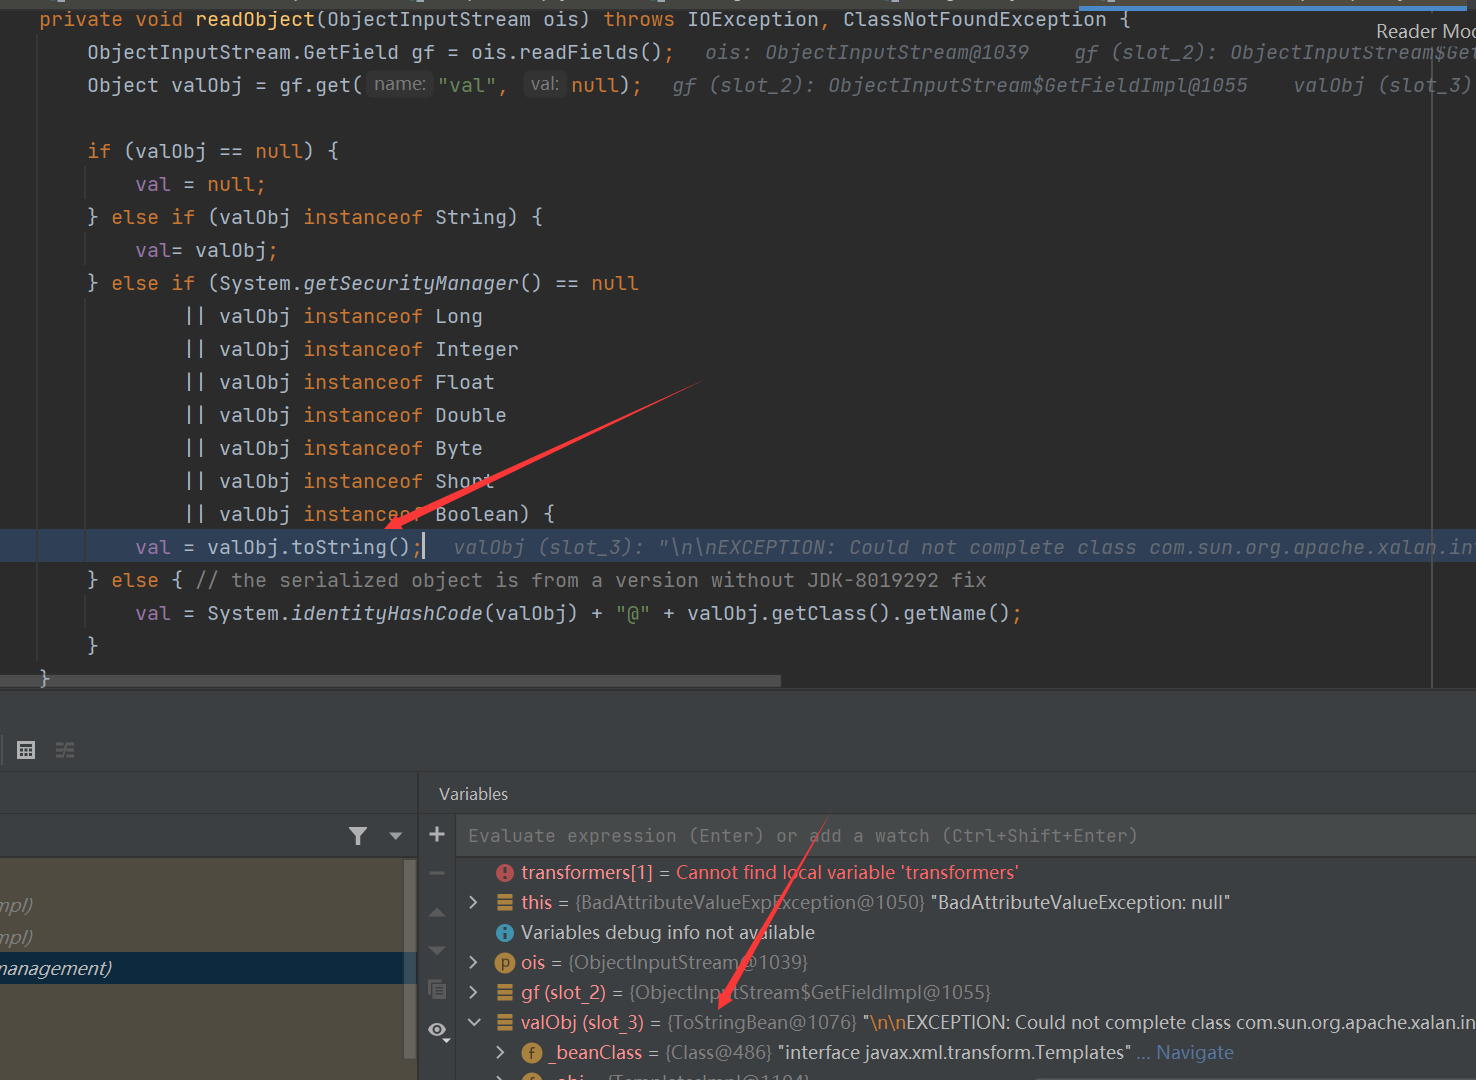Click the field icon next to _beanClass
The width and height of the screenshot is (1476, 1080).
tap(532, 1053)
